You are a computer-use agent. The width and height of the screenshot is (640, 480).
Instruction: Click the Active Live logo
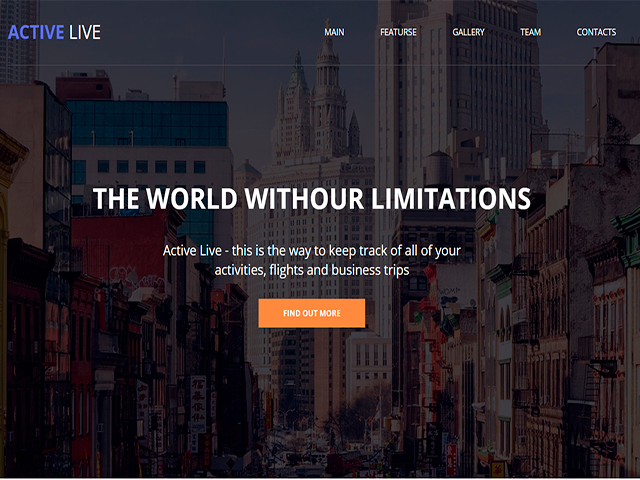[54, 32]
